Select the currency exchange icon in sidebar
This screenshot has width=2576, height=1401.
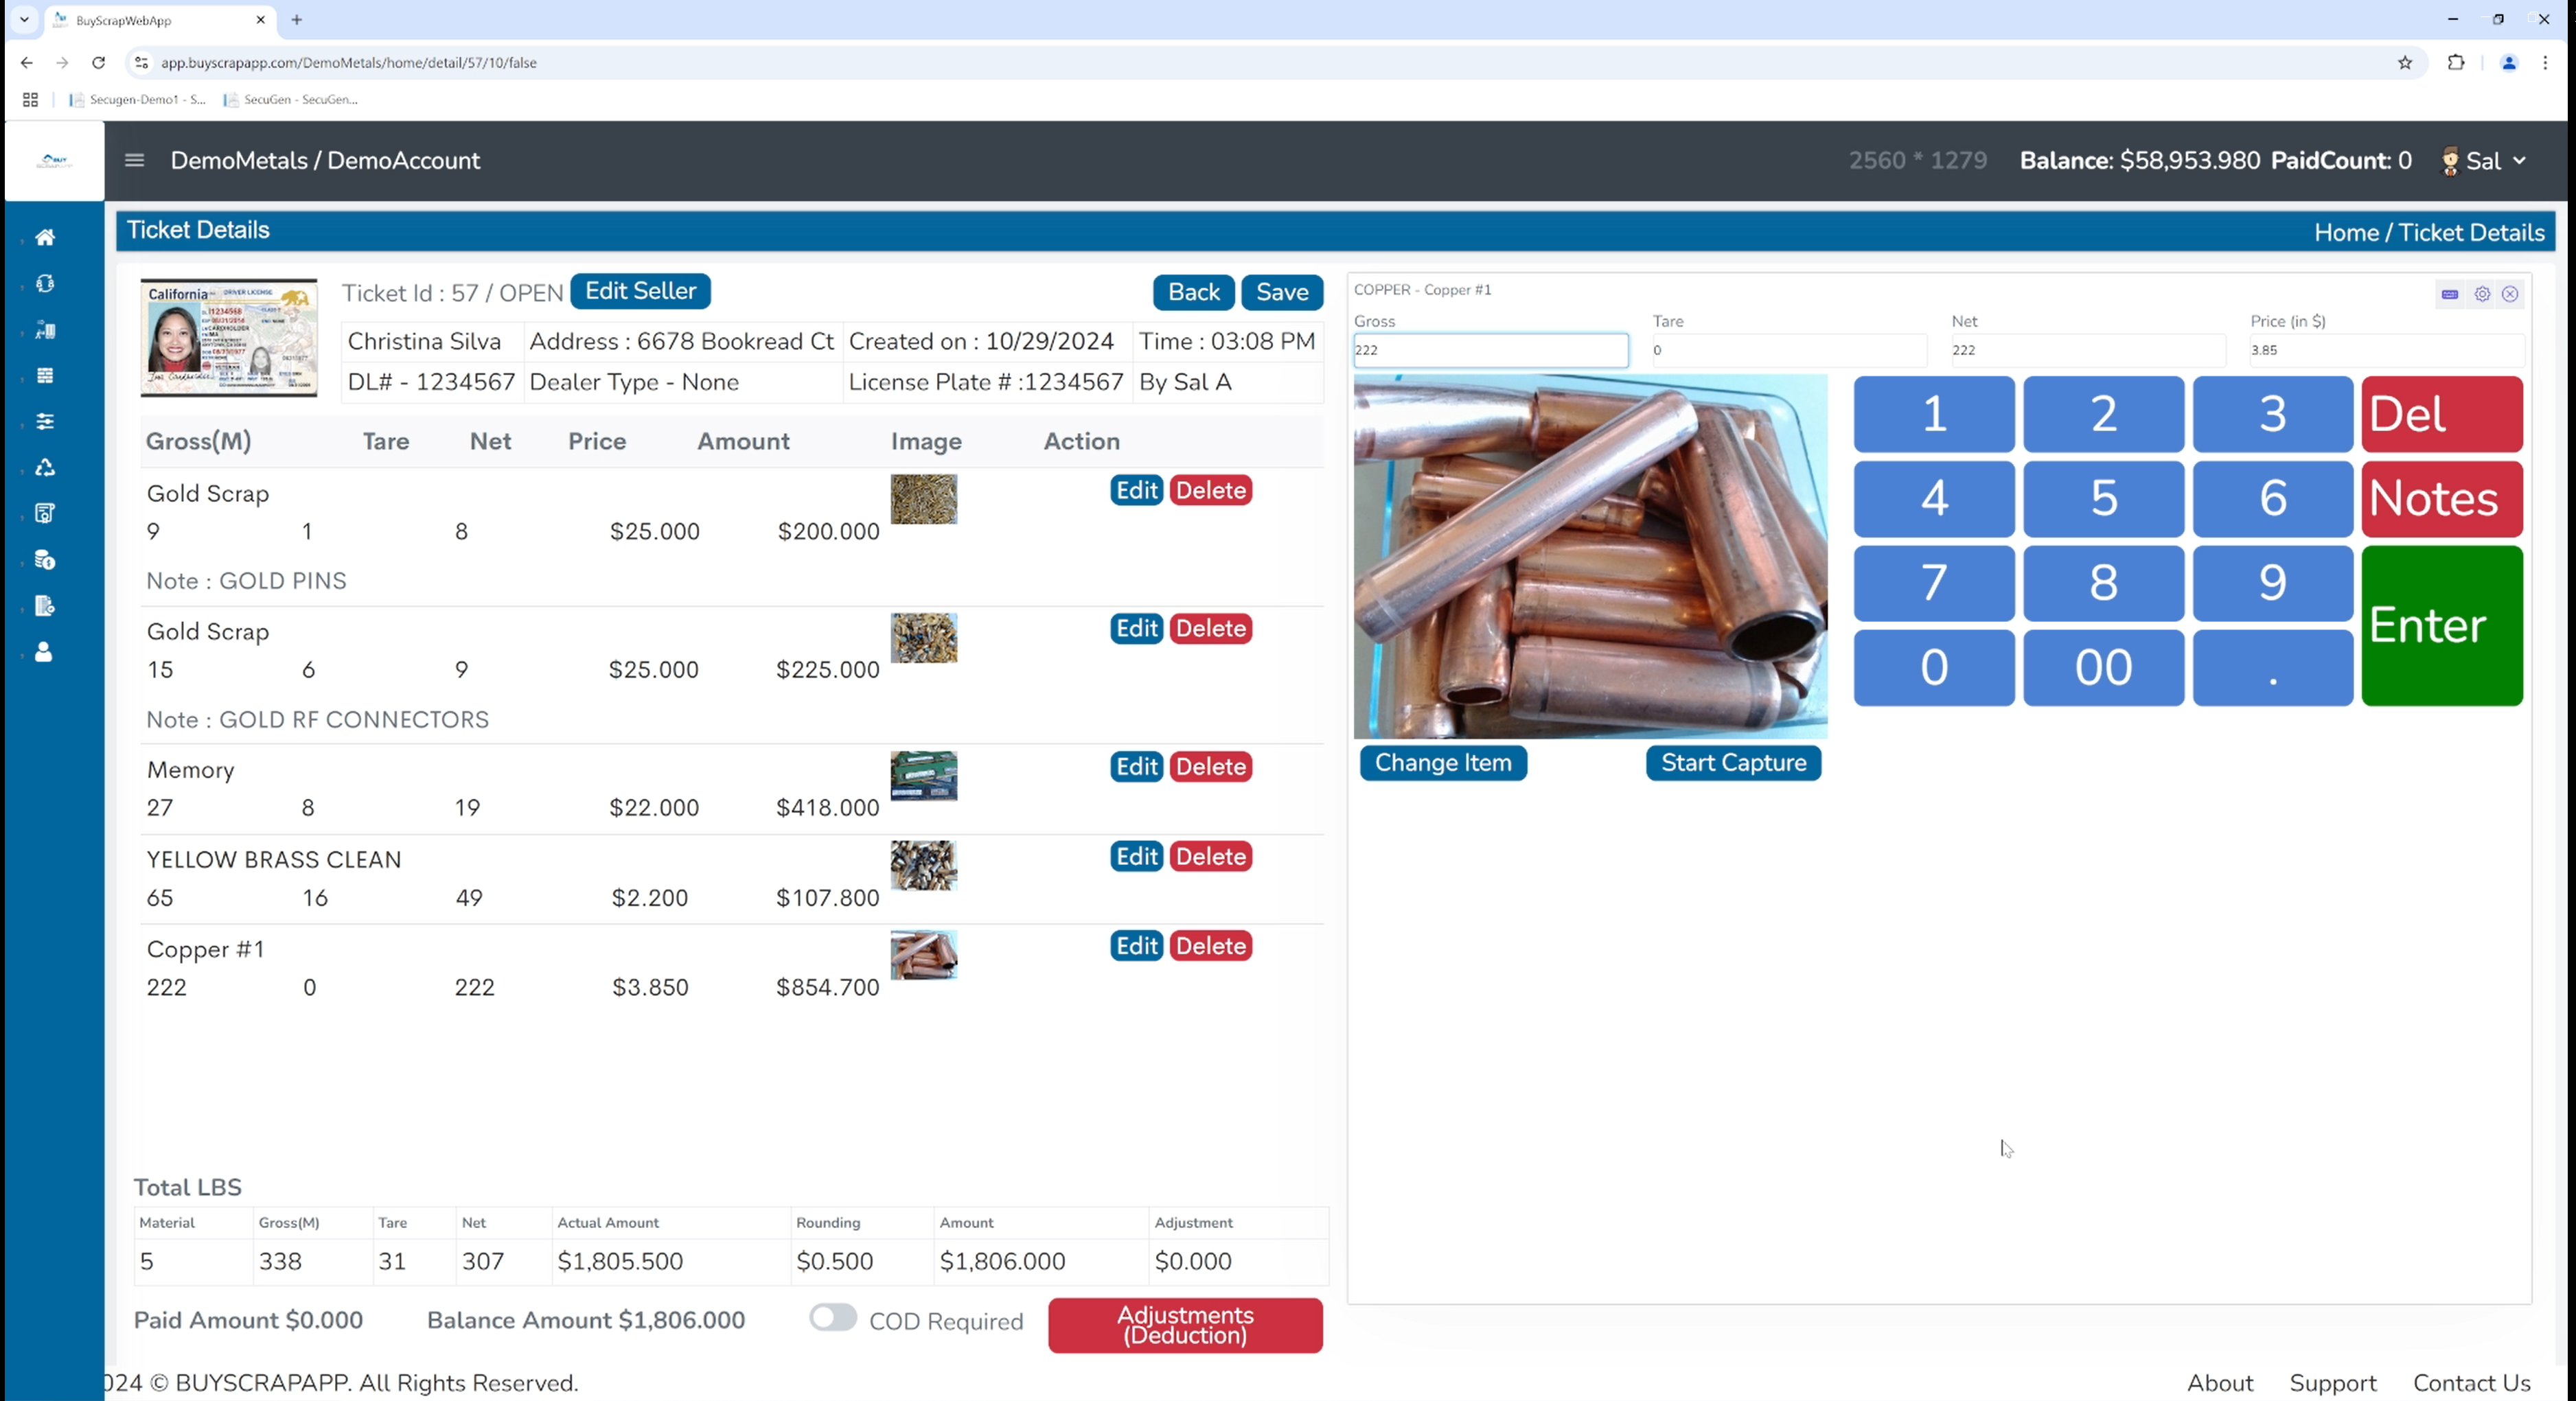[45, 283]
